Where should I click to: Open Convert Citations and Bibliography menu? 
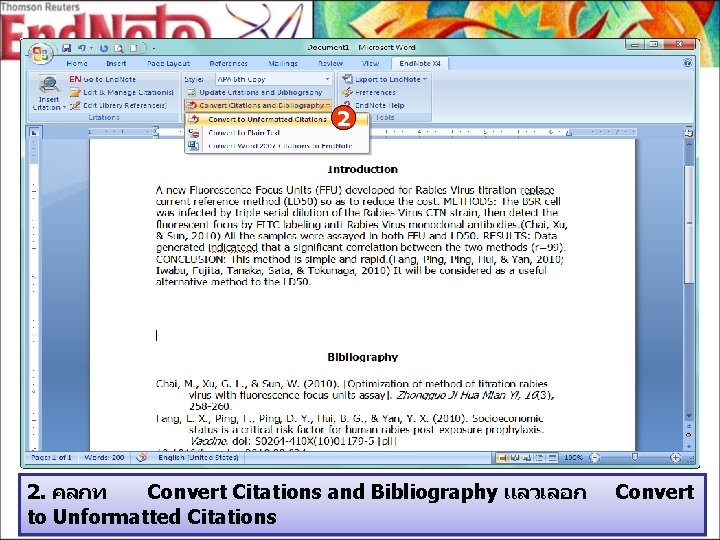point(258,105)
